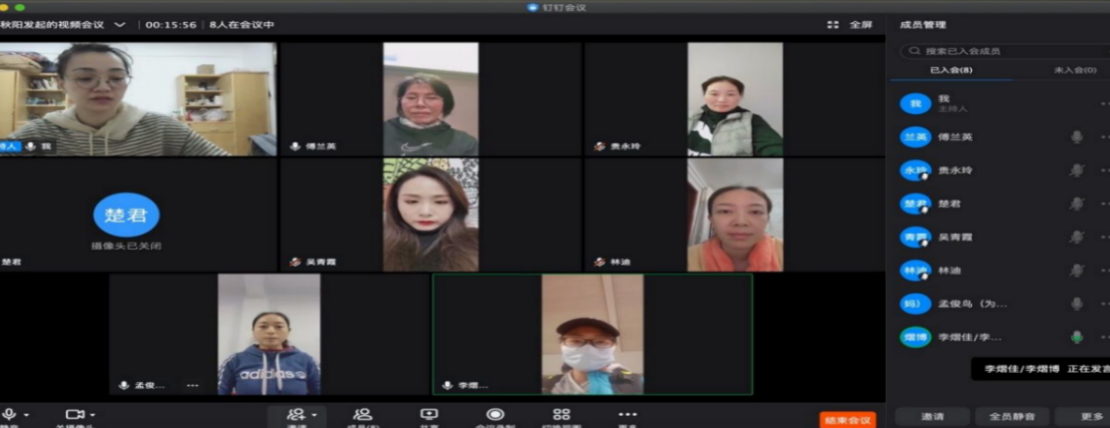
Task: Click the switch view grid icon
Action: click(x=561, y=414)
